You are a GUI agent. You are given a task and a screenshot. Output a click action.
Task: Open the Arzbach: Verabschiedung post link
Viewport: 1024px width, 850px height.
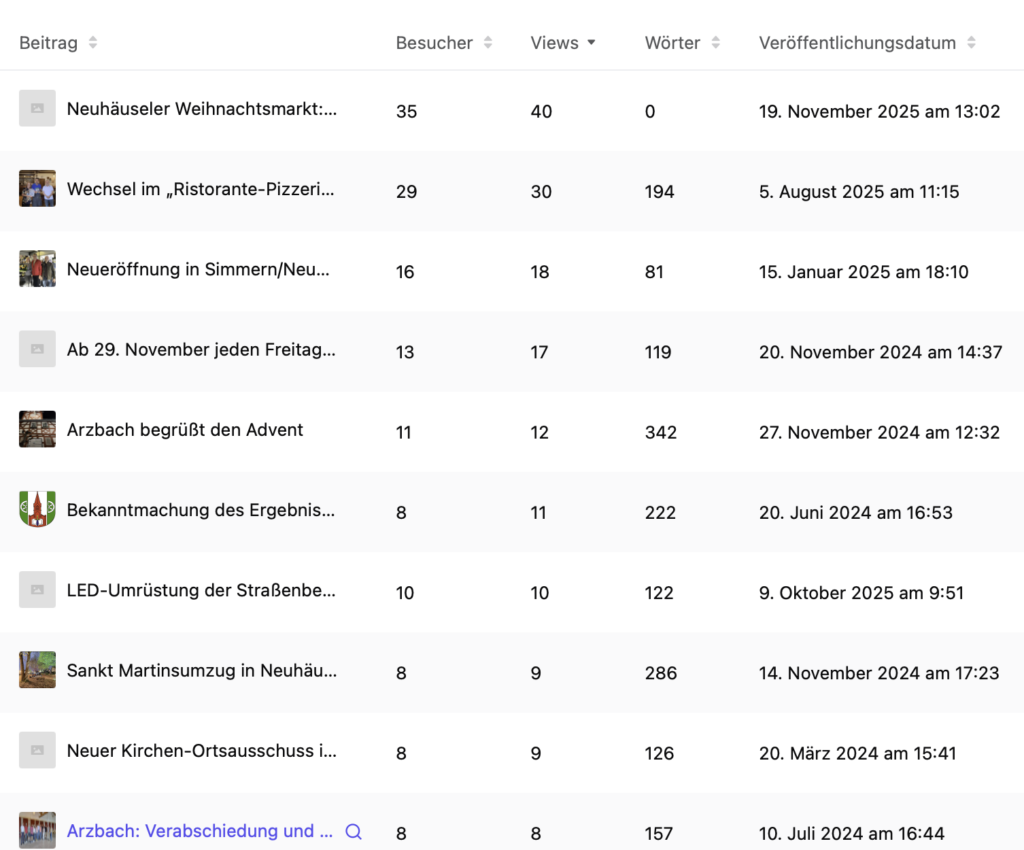199,831
